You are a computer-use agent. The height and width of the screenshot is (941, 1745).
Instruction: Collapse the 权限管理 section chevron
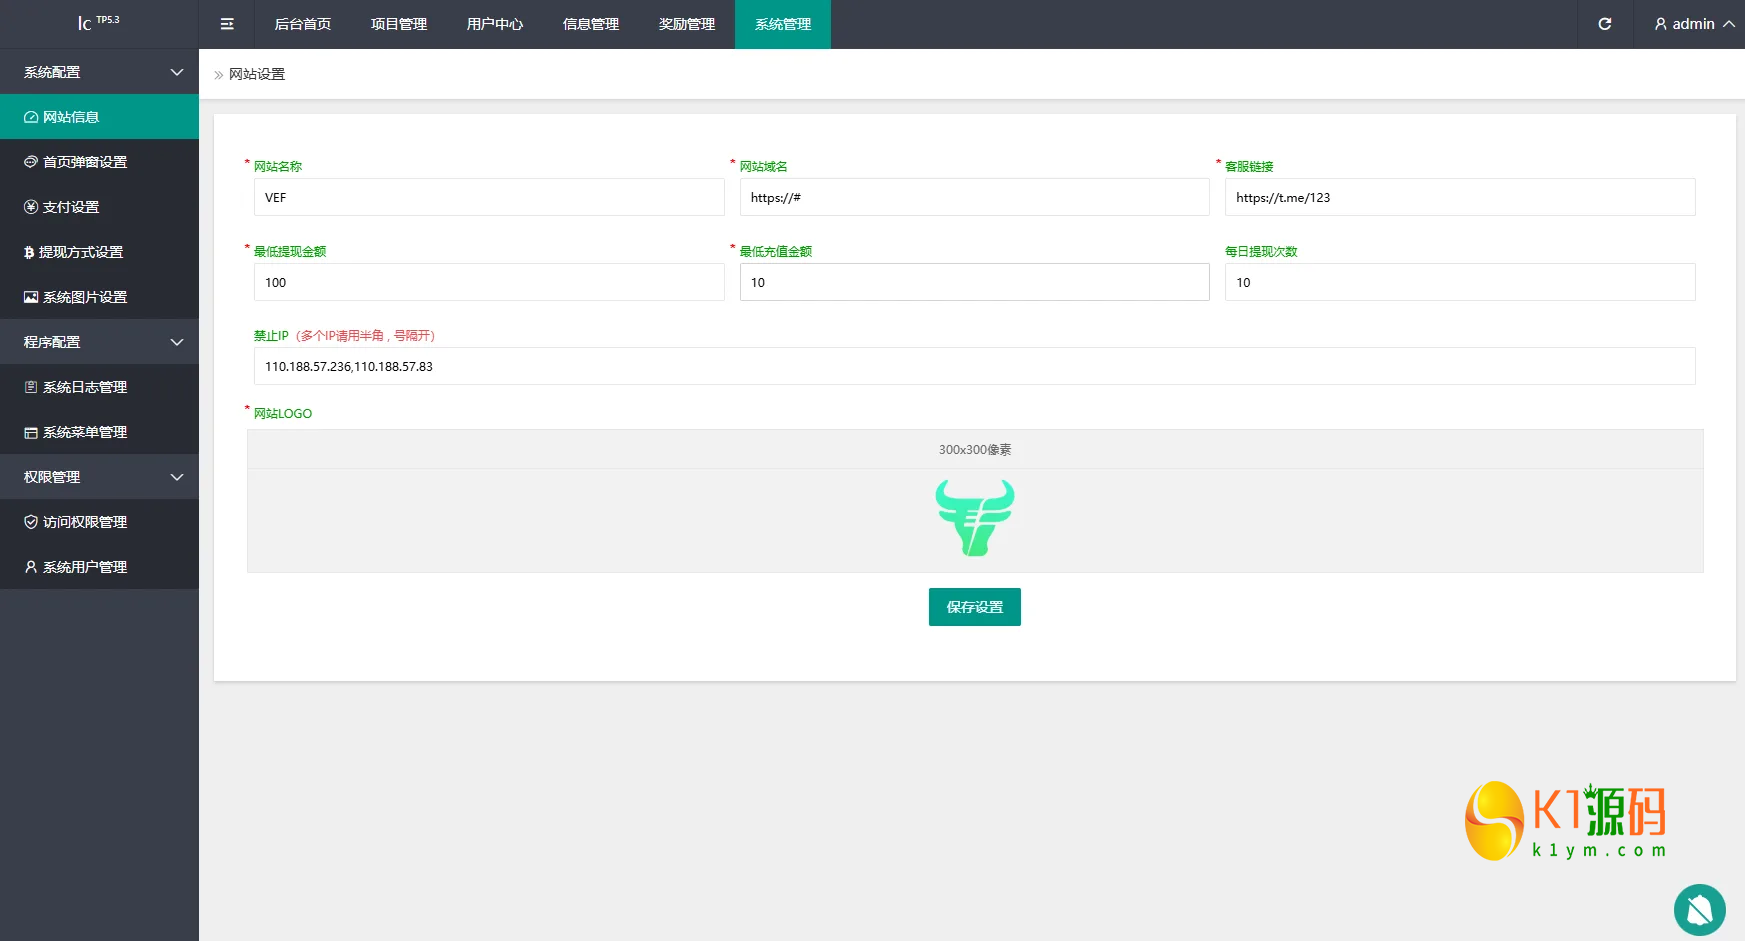tap(177, 477)
